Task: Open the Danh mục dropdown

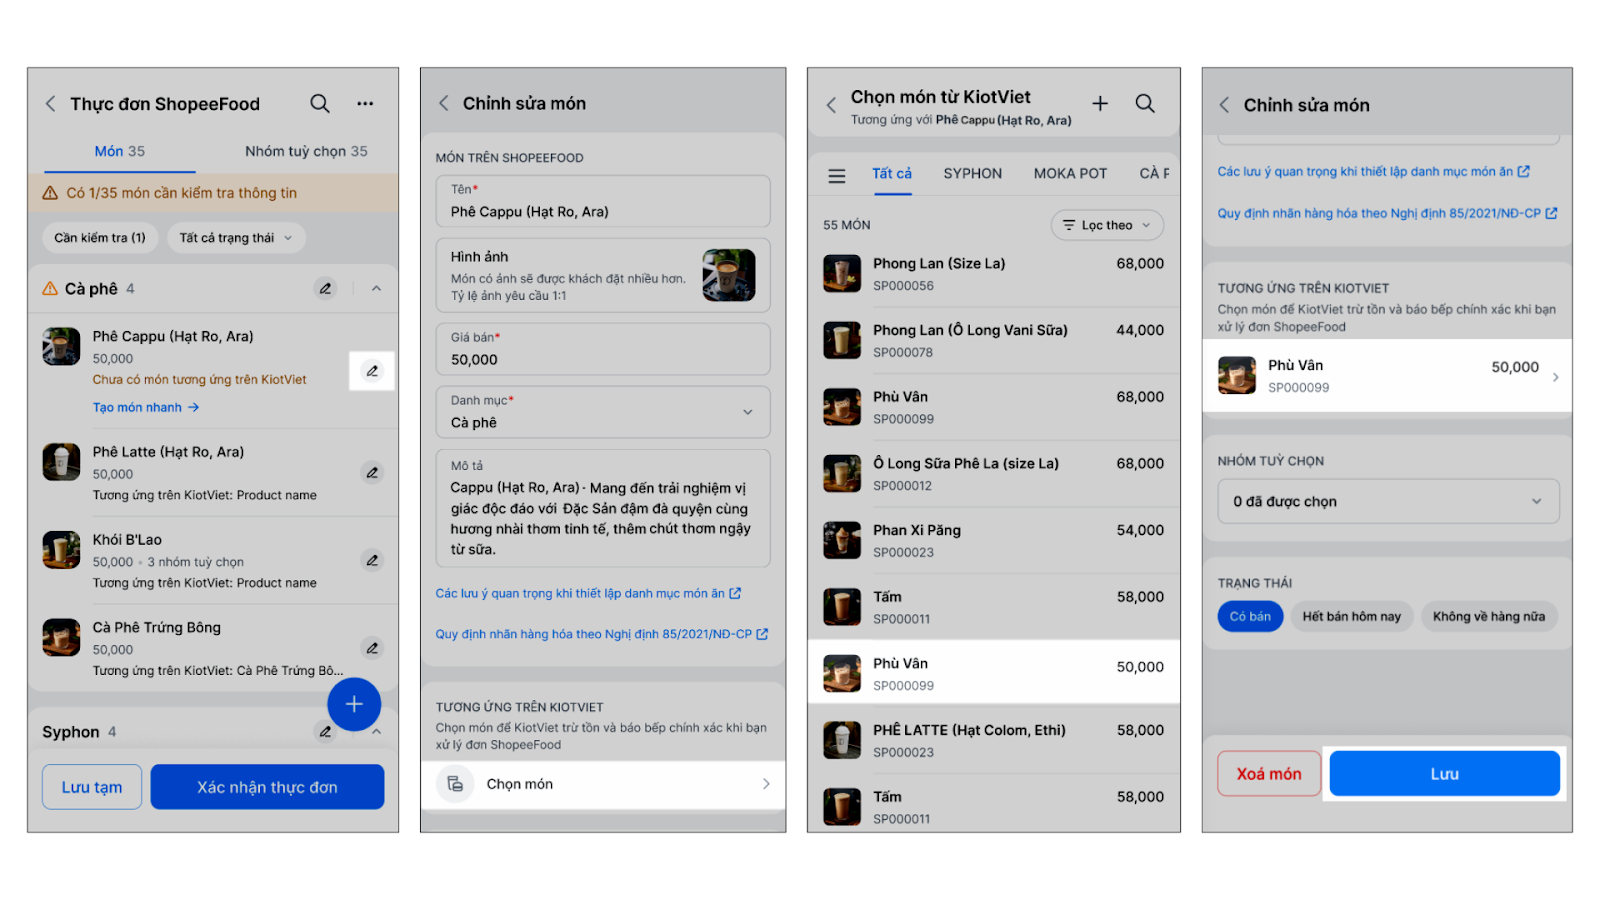Action: click(603, 412)
